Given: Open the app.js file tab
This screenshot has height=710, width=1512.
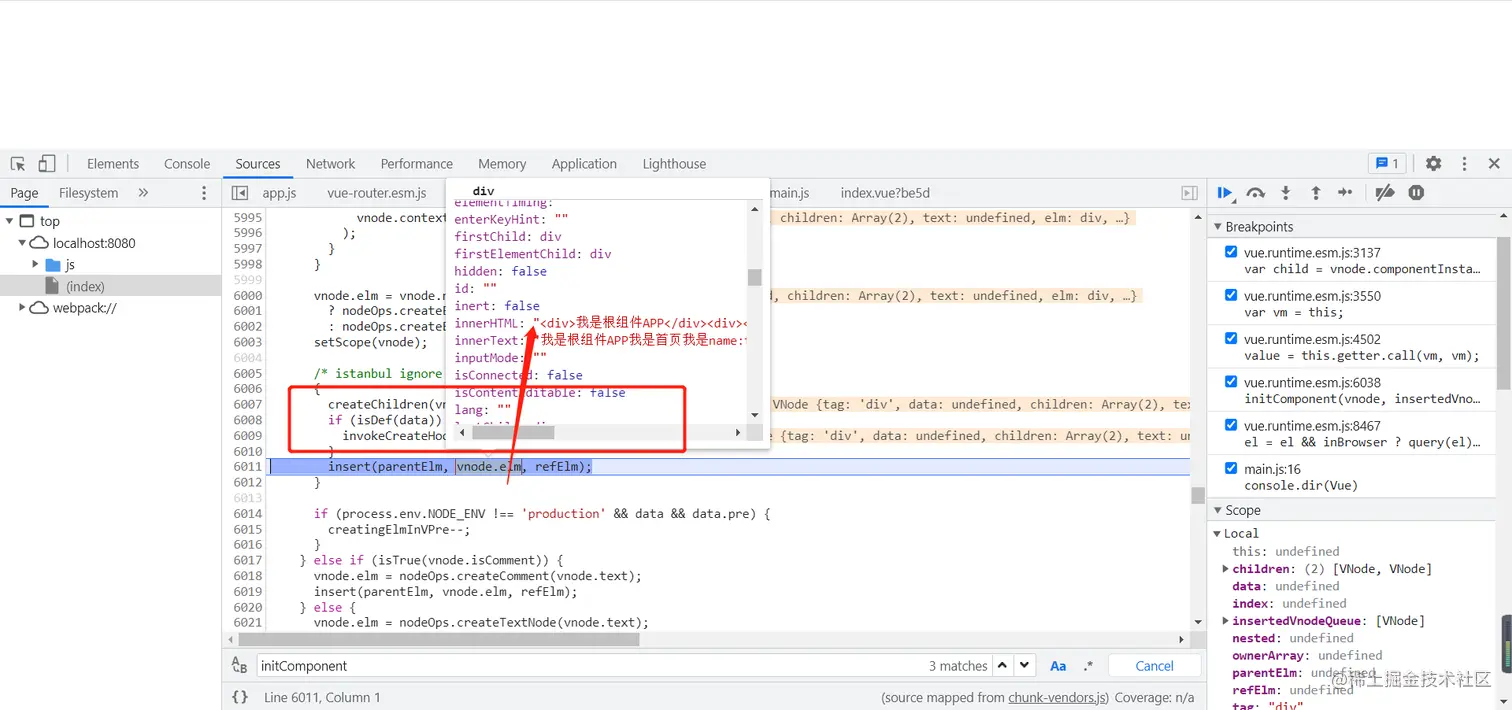Looking at the screenshot, I should 280,193.
